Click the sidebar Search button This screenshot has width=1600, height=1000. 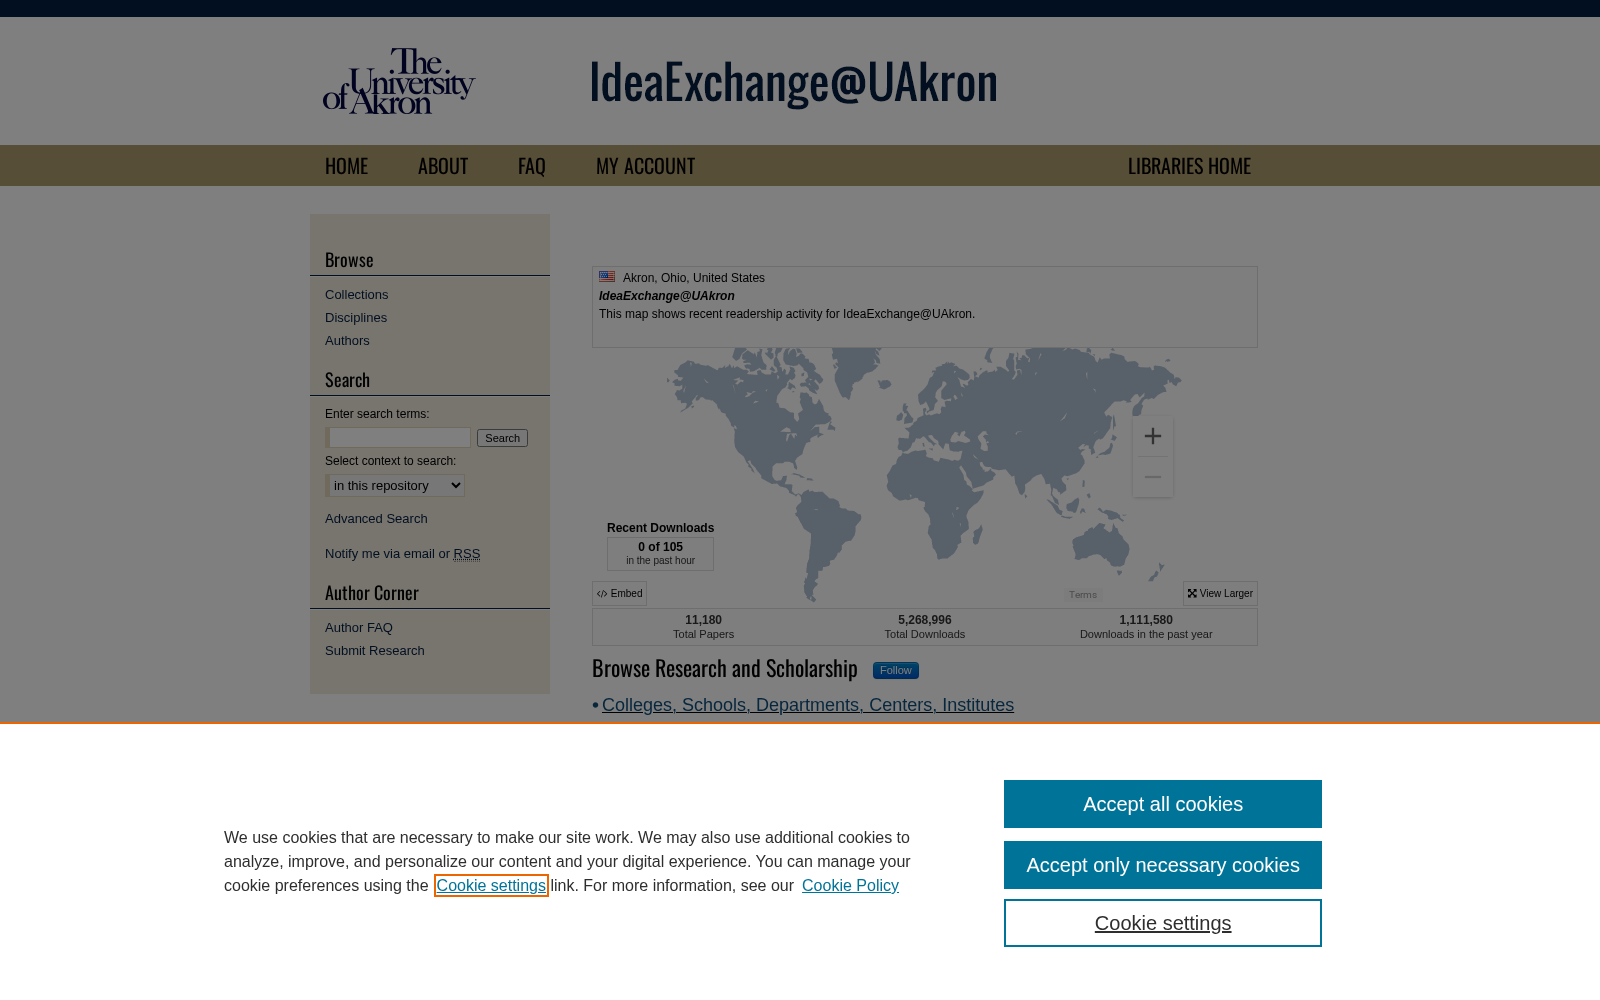(502, 438)
